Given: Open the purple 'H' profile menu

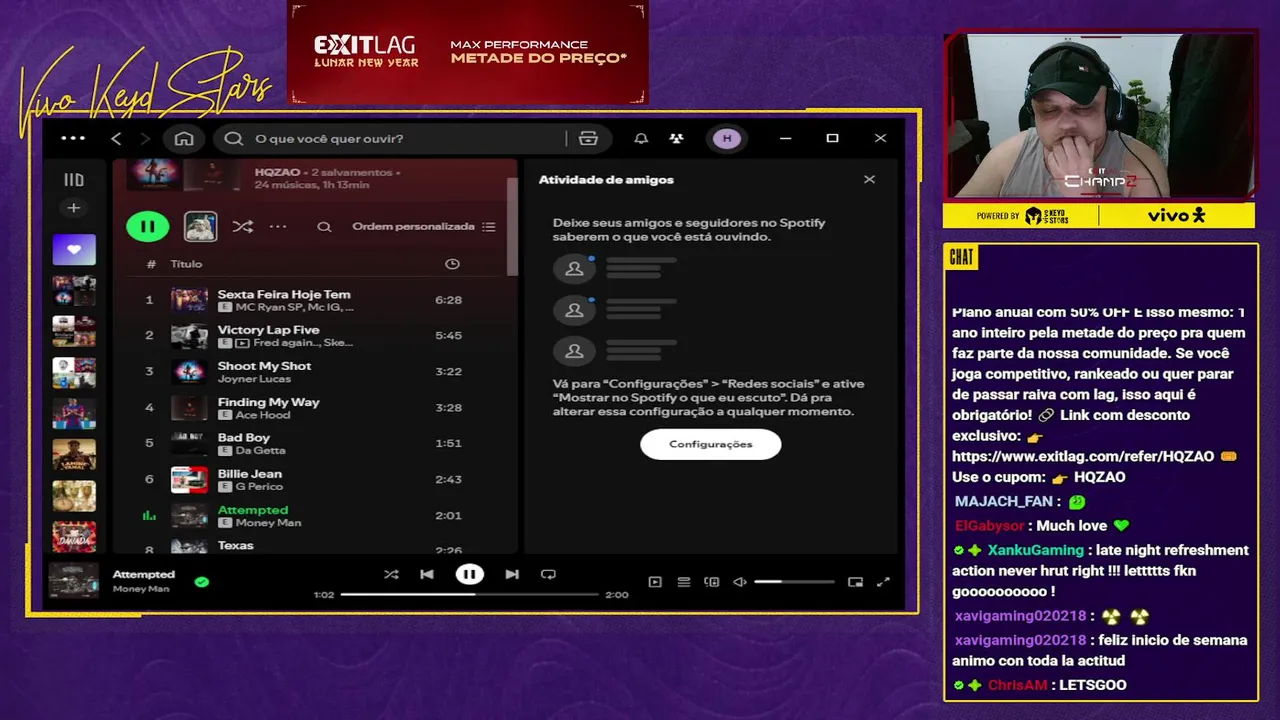Looking at the screenshot, I should click(727, 138).
